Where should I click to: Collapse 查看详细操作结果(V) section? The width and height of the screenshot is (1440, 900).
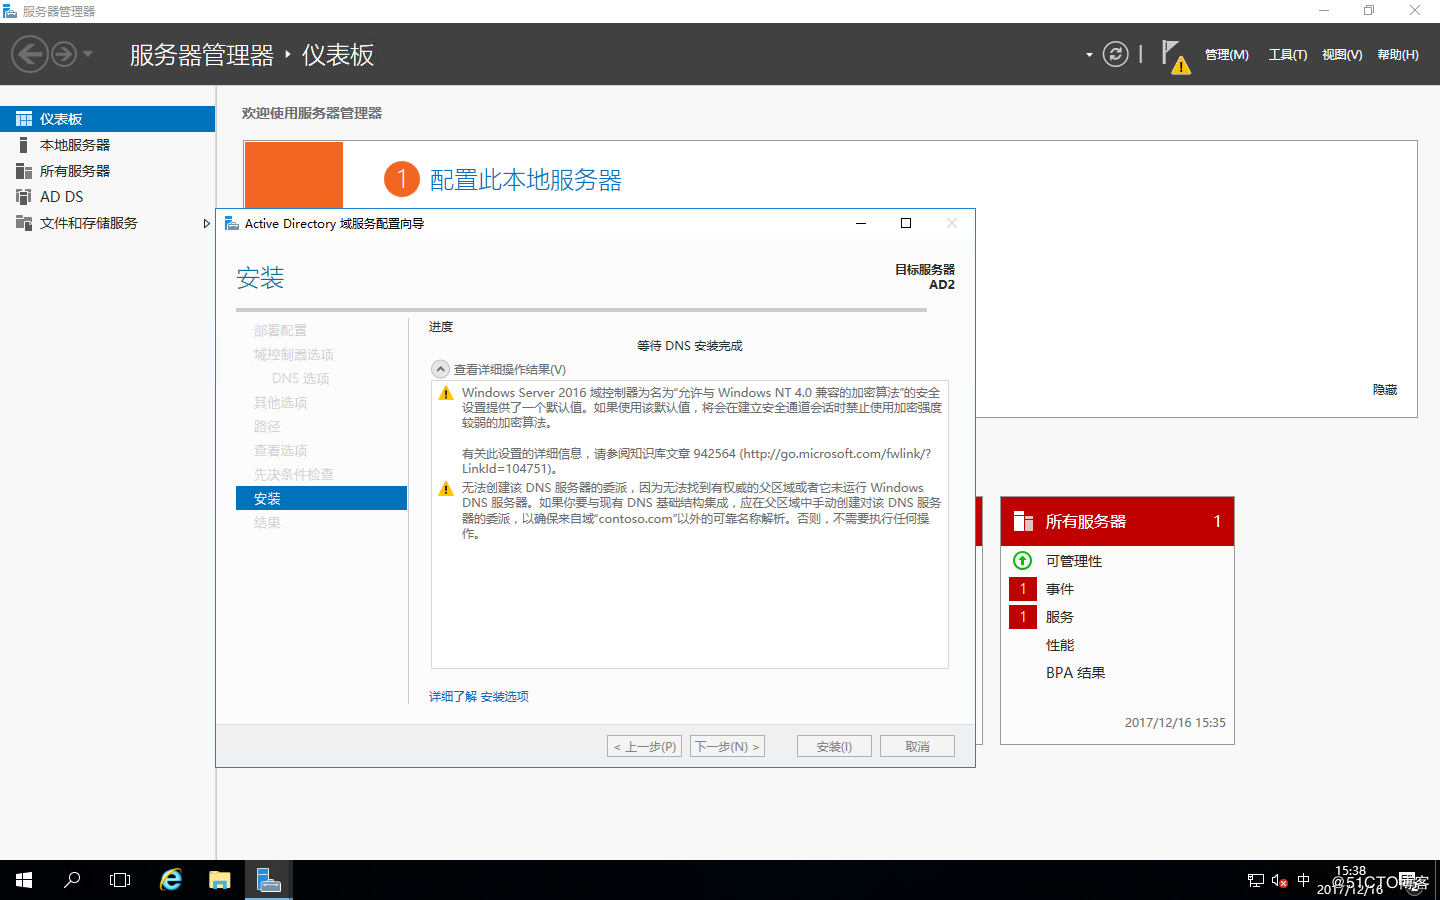440,369
